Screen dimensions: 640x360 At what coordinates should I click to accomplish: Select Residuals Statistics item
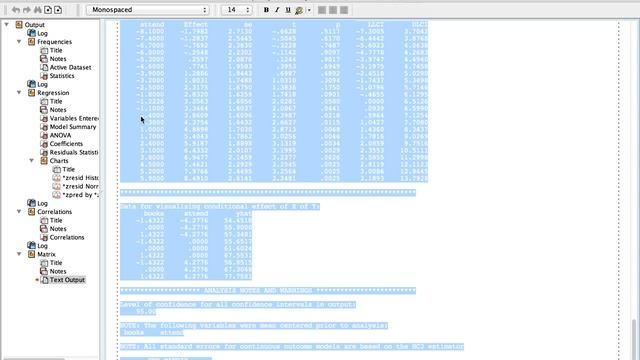coord(74,152)
